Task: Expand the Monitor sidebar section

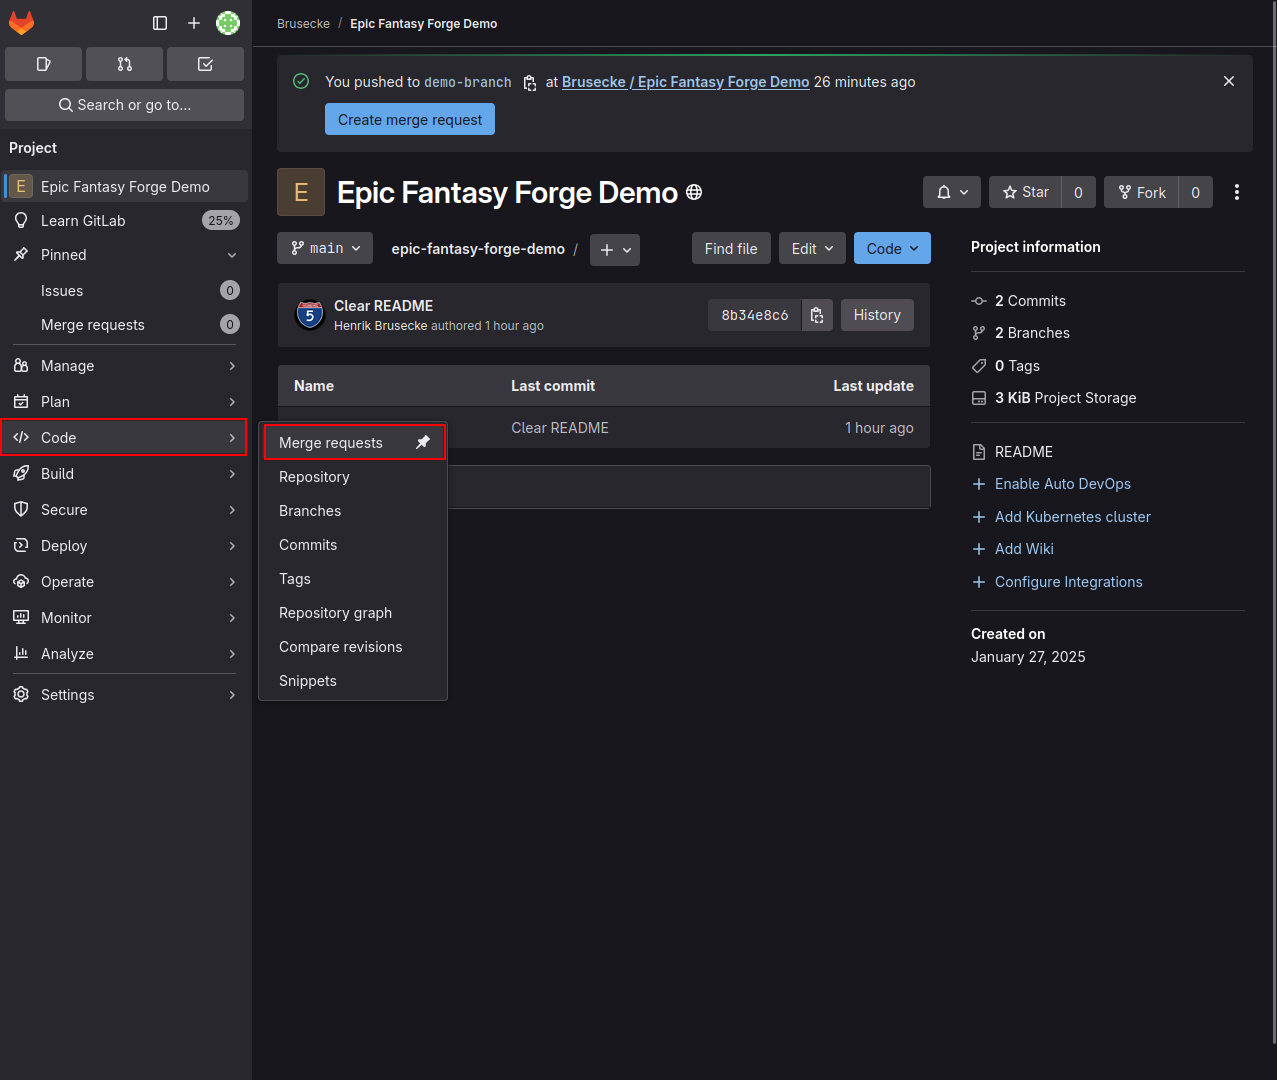Action: (125, 618)
